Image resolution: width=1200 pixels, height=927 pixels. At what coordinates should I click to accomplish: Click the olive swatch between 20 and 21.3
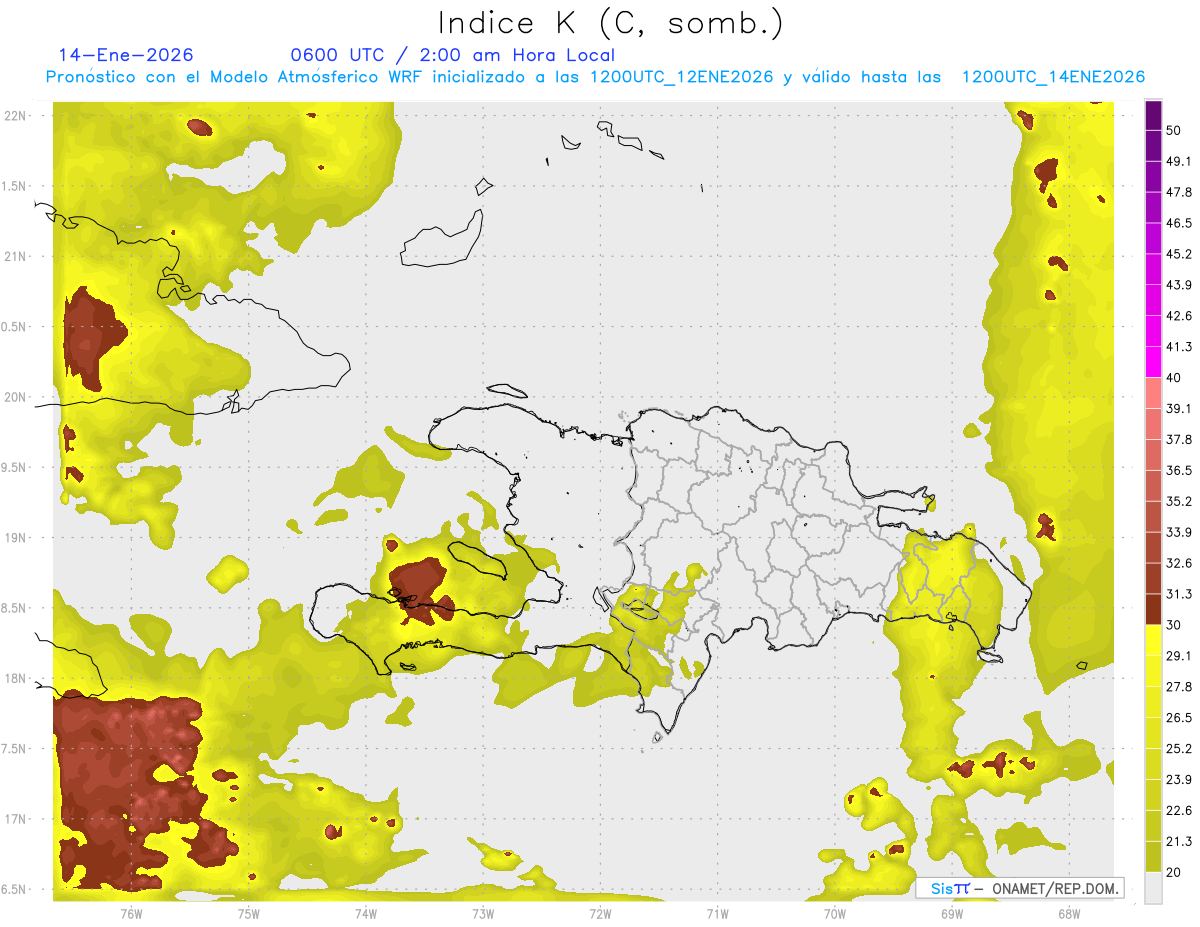pyautogui.click(x=1153, y=856)
